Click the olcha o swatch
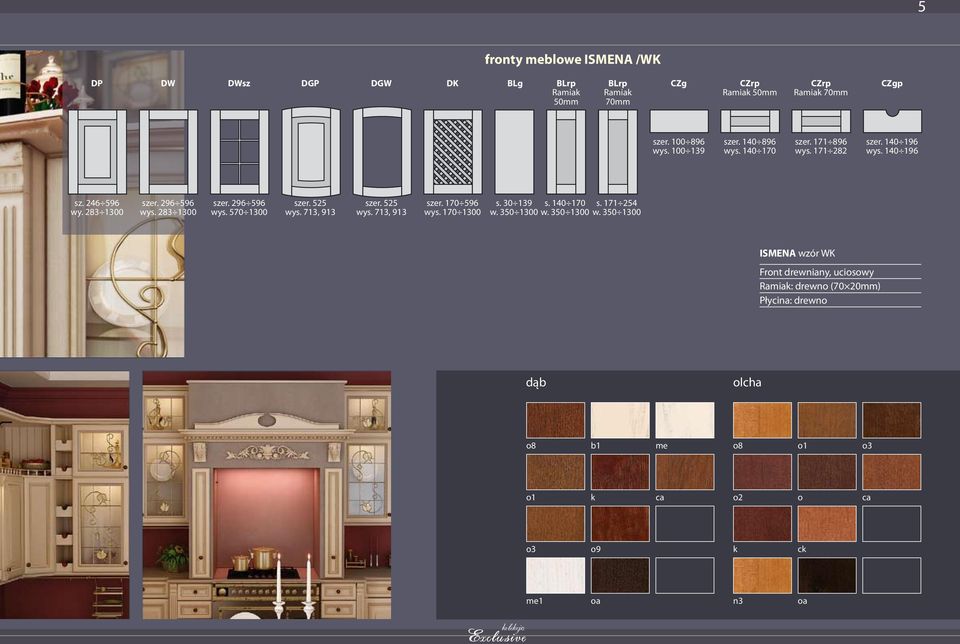Viewport: 960px width, 644px height. (x=827, y=471)
